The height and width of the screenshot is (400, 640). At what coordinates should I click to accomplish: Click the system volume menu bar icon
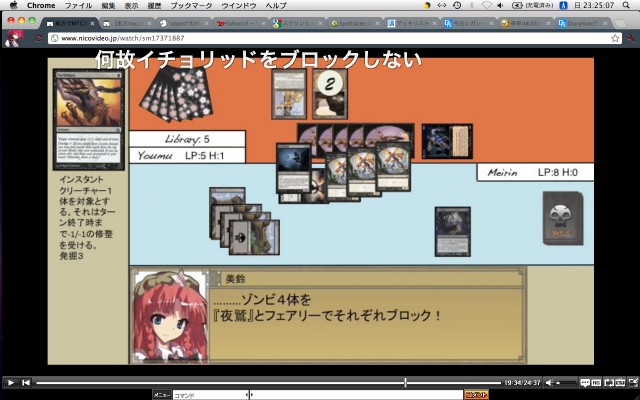click(500, 5)
